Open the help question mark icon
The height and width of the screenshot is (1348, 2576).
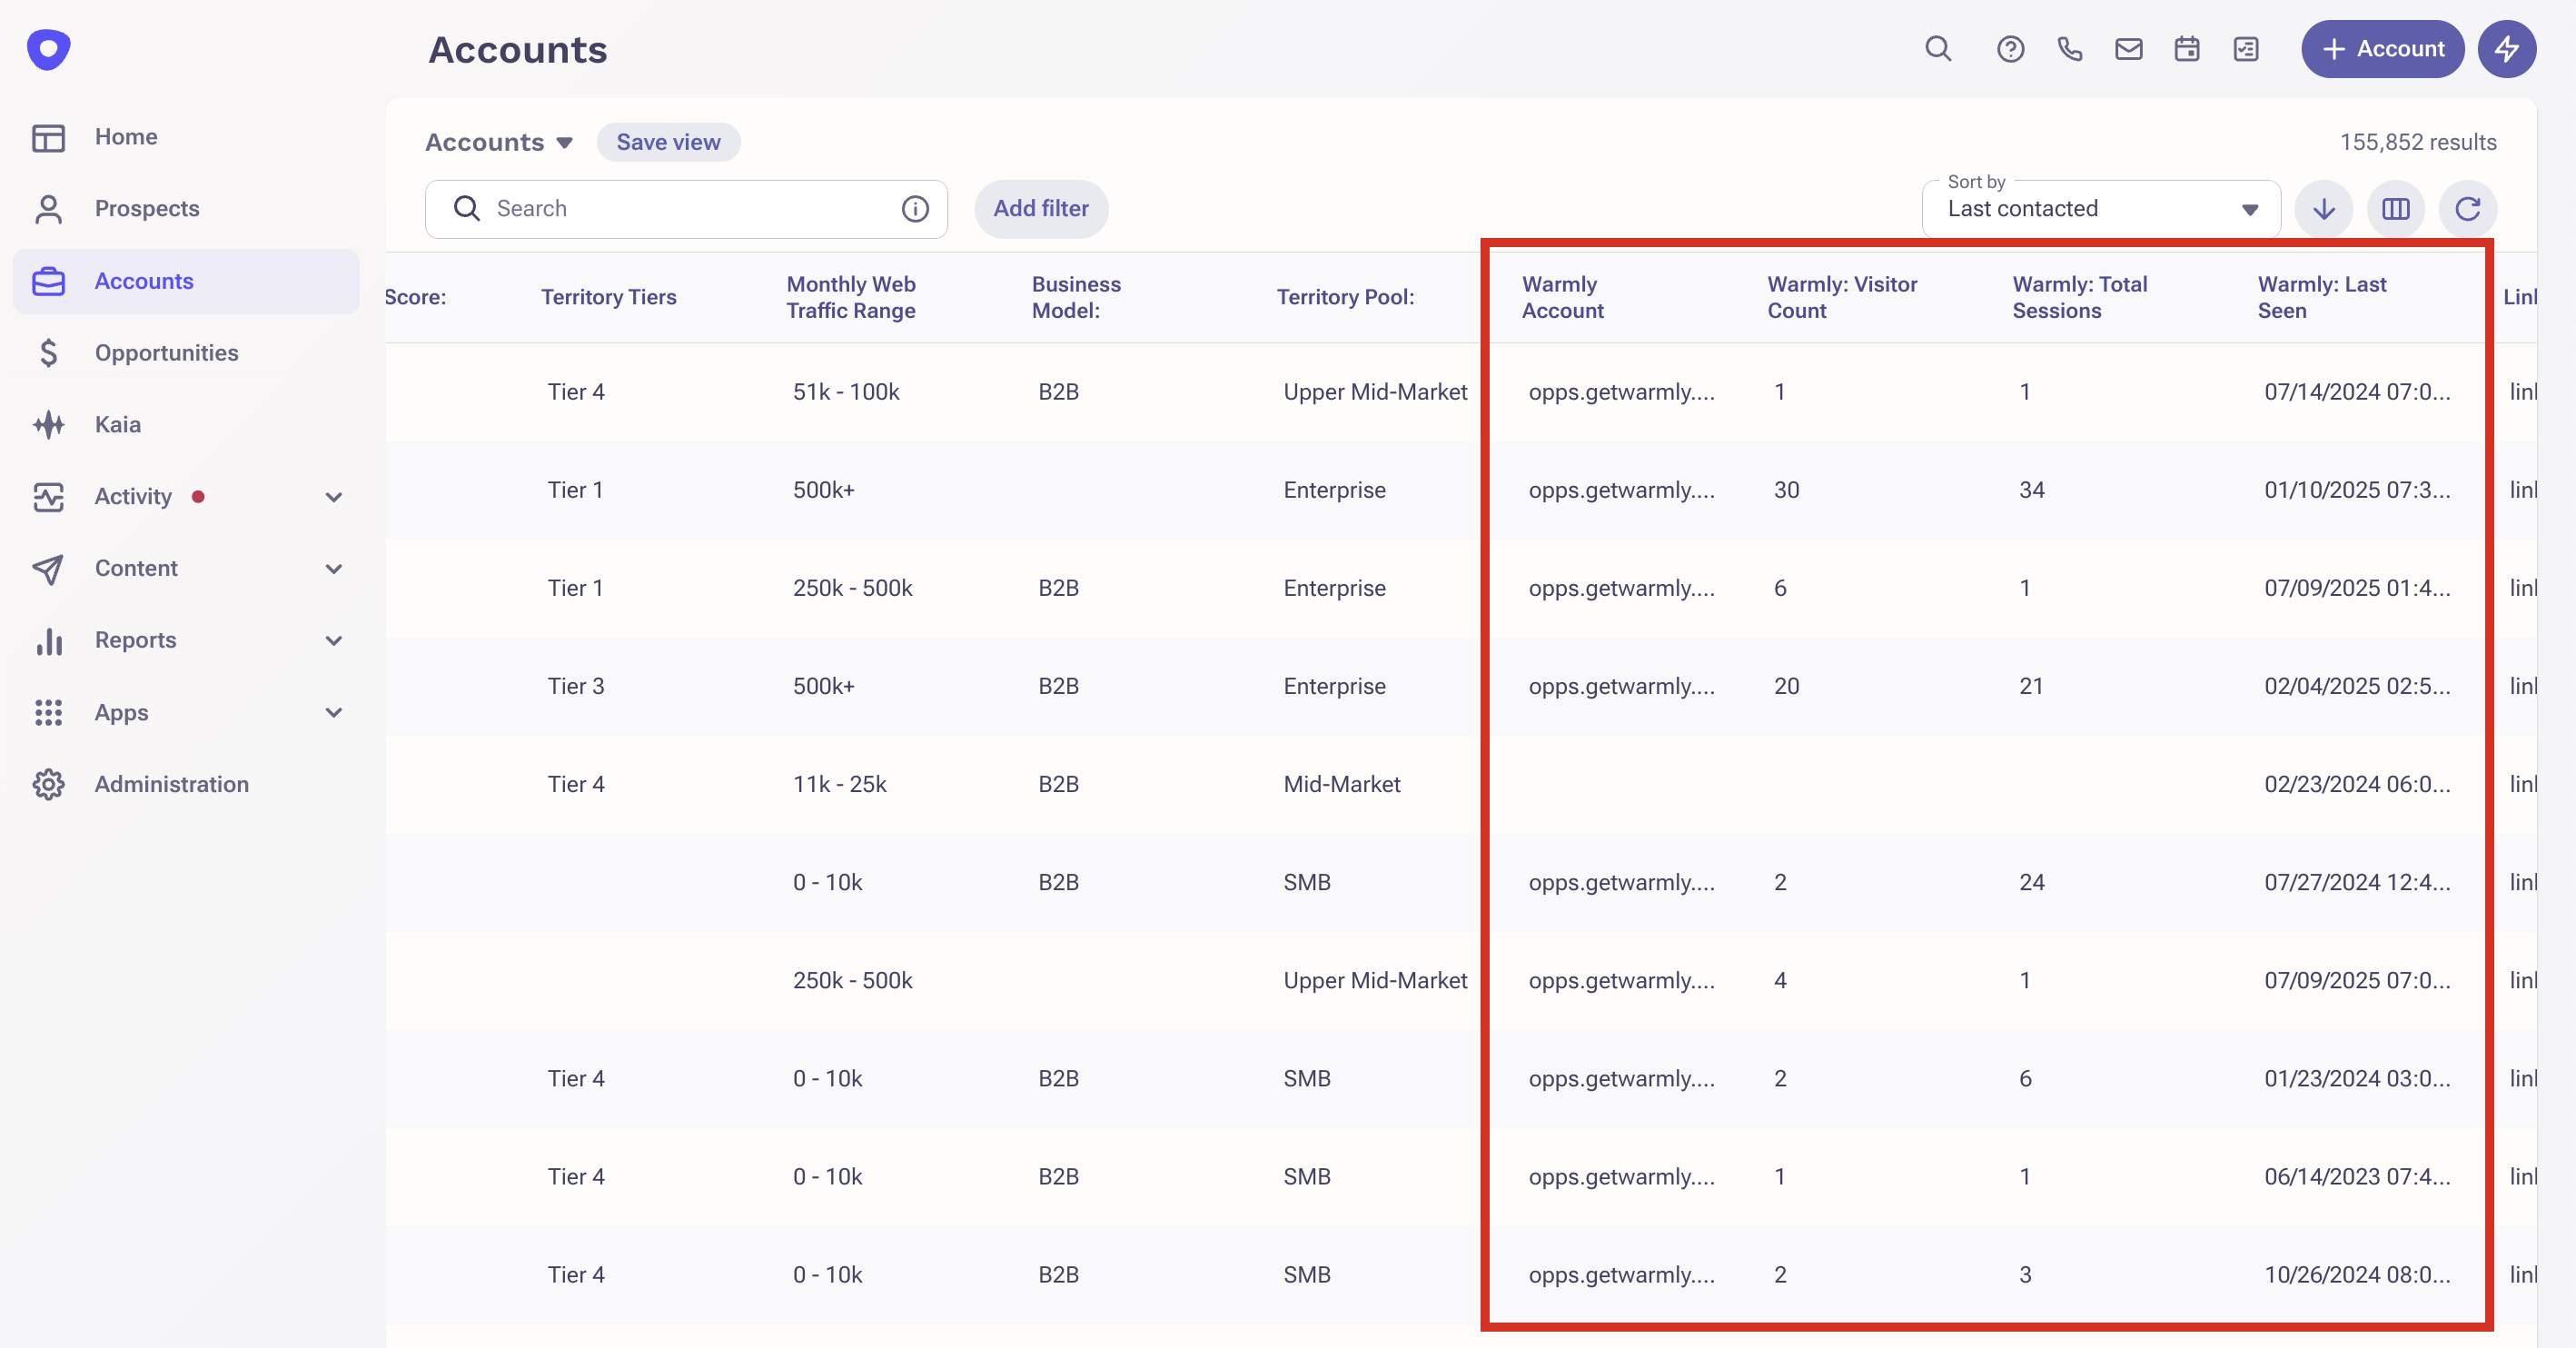pyautogui.click(x=2010, y=49)
